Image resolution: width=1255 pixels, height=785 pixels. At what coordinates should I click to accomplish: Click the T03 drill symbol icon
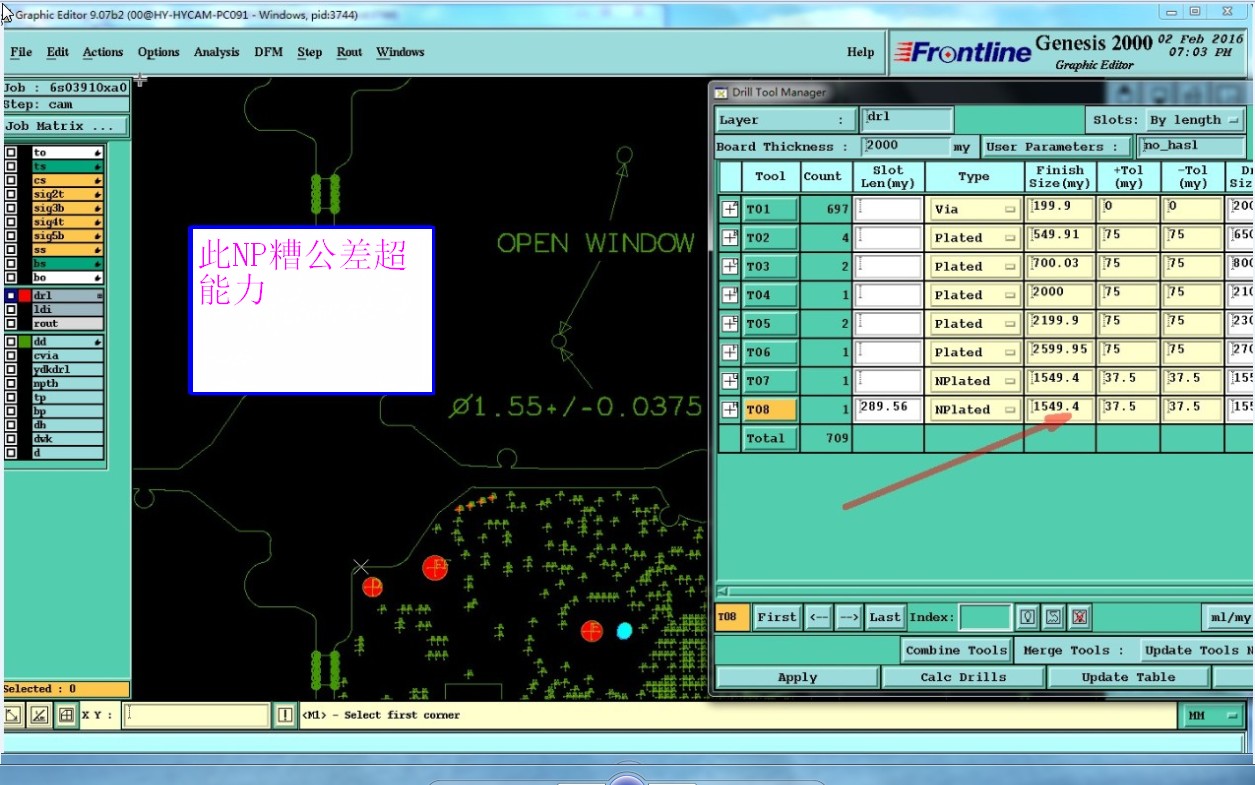(730, 266)
